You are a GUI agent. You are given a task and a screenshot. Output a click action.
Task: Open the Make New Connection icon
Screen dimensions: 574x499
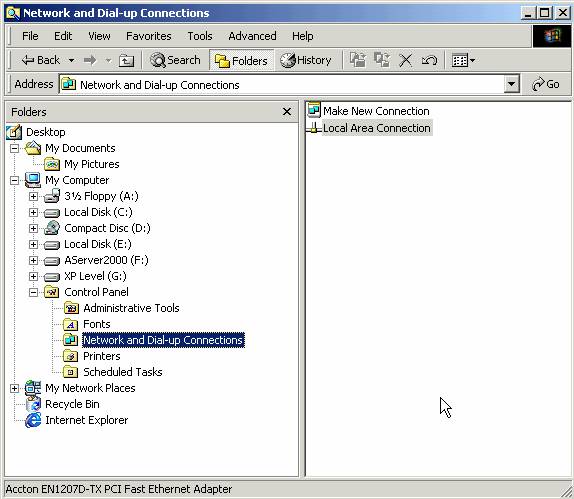314,110
